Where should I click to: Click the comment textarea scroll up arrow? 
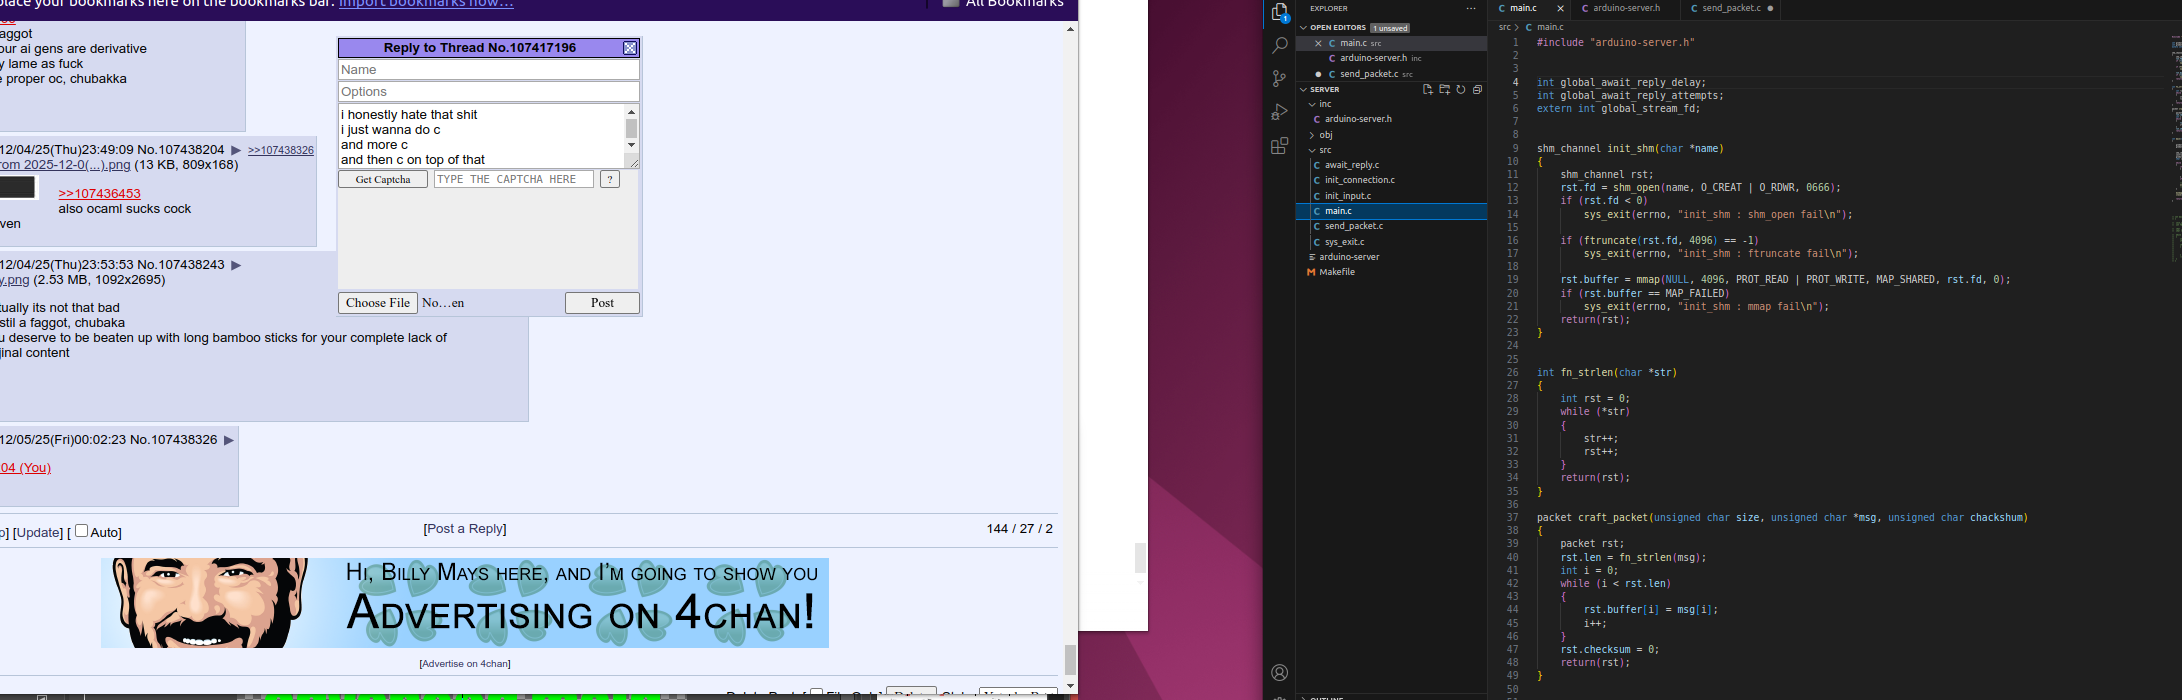coord(631,111)
